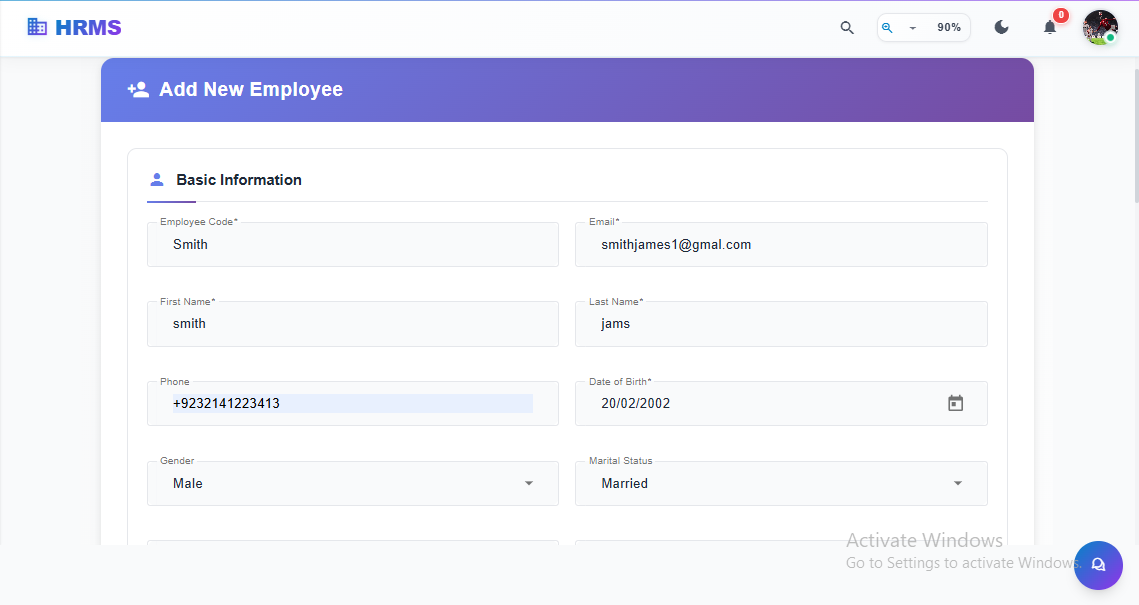Focus the Employee Code input field
The image size is (1139, 605).
point(353,245)
